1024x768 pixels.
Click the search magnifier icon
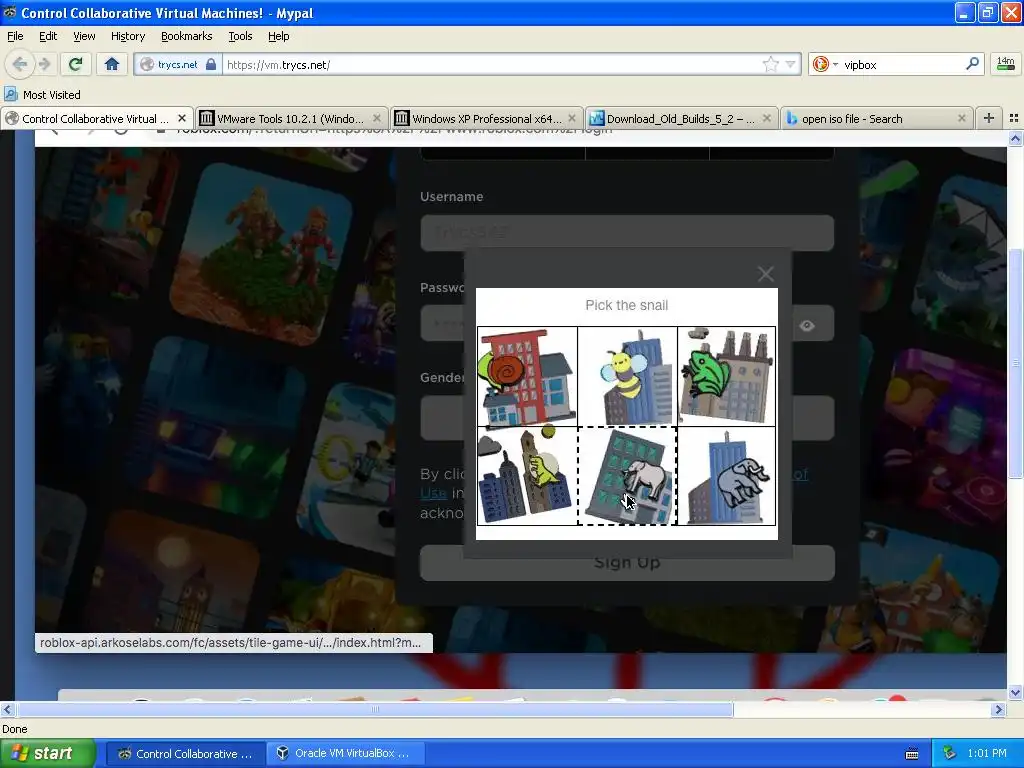tap(972, 63)
